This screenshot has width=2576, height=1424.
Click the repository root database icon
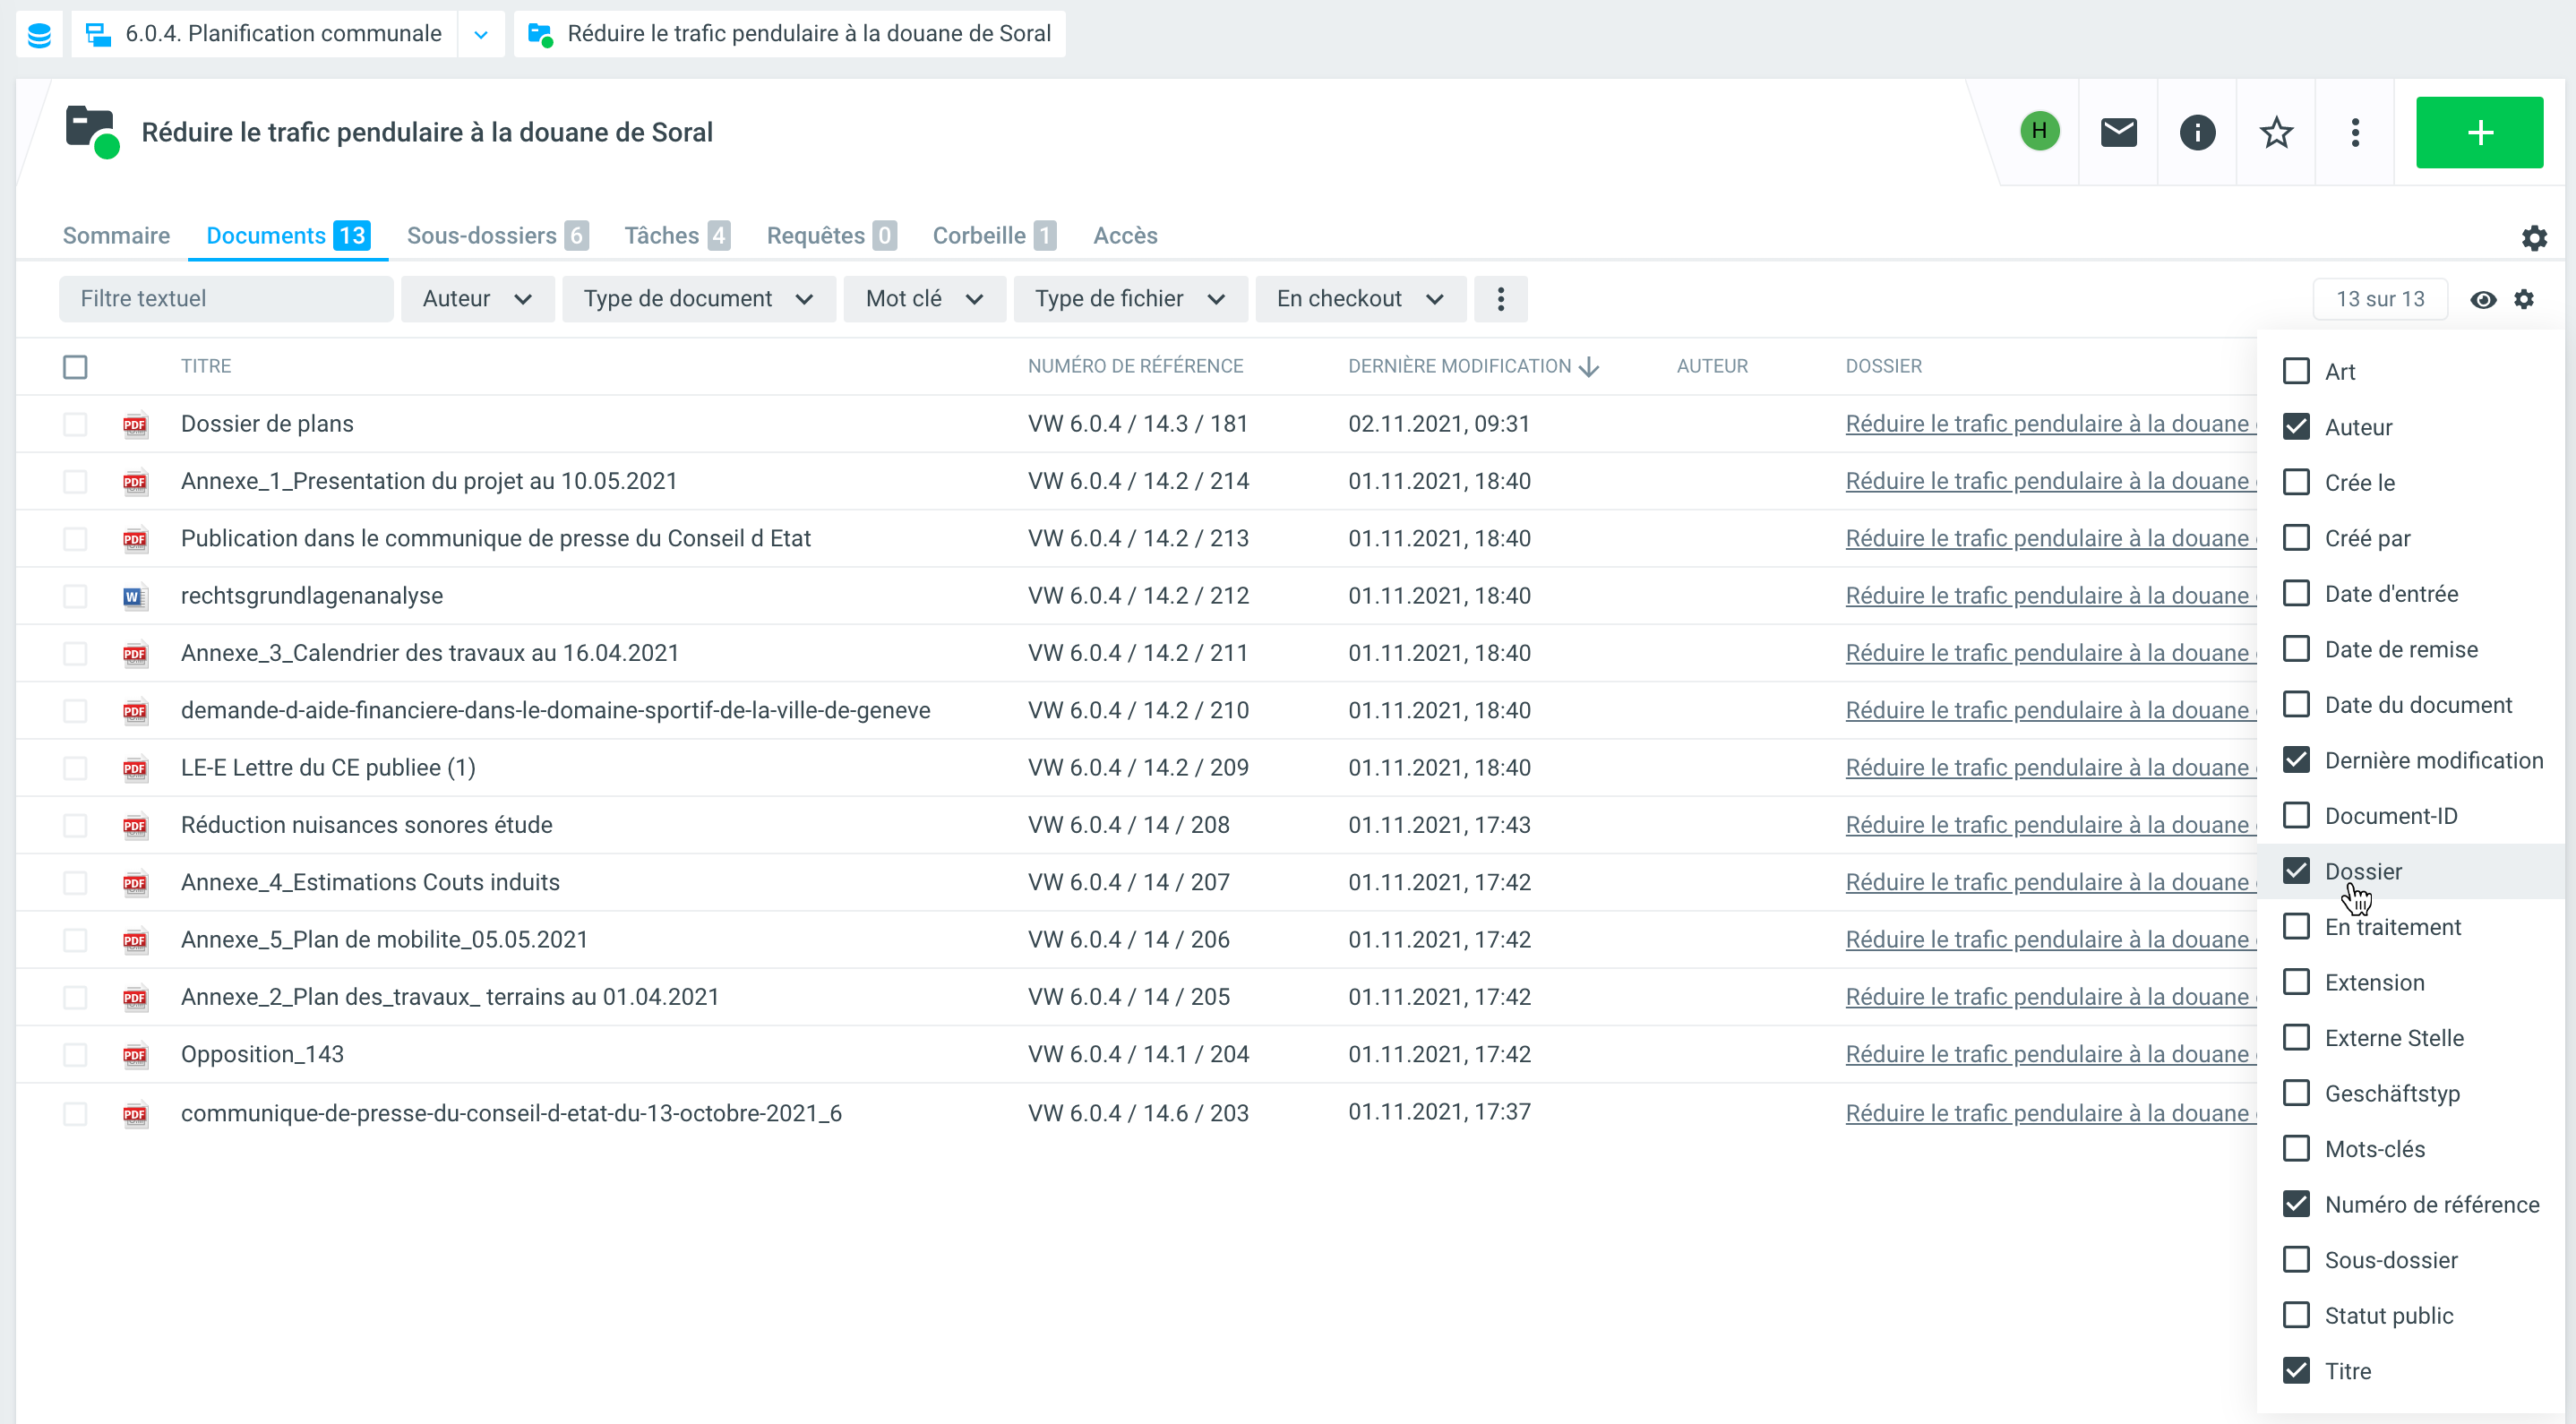pos(39,34)
